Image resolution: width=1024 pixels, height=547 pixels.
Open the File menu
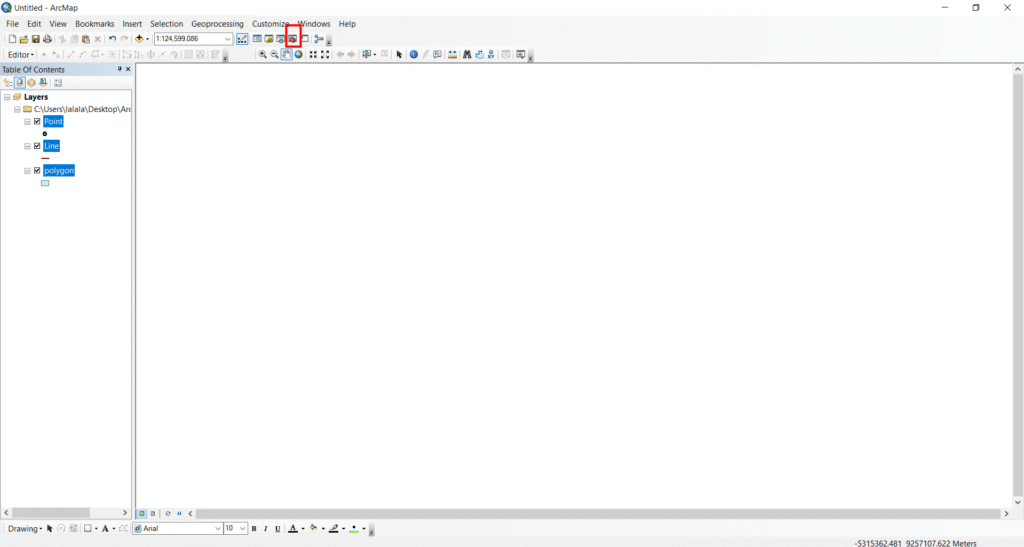click(12, 23)
